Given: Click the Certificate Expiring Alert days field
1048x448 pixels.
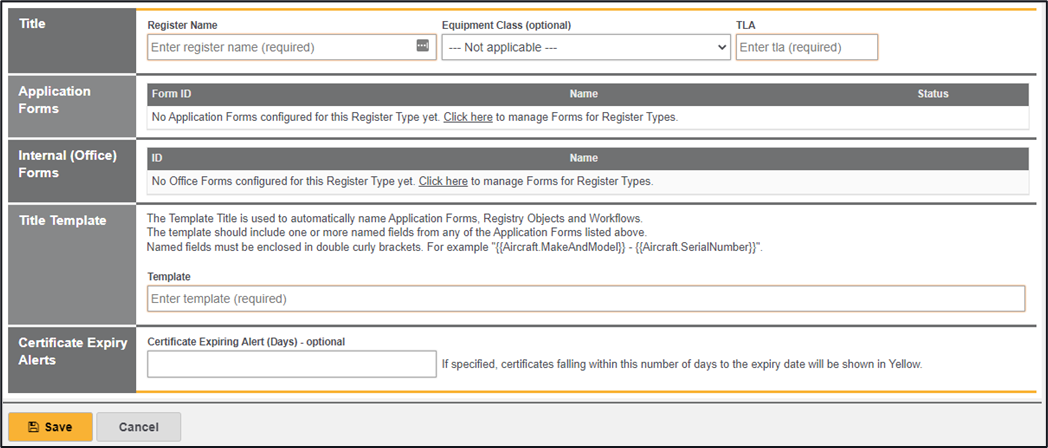Looking at the screenshot, I should pos(291,364).
